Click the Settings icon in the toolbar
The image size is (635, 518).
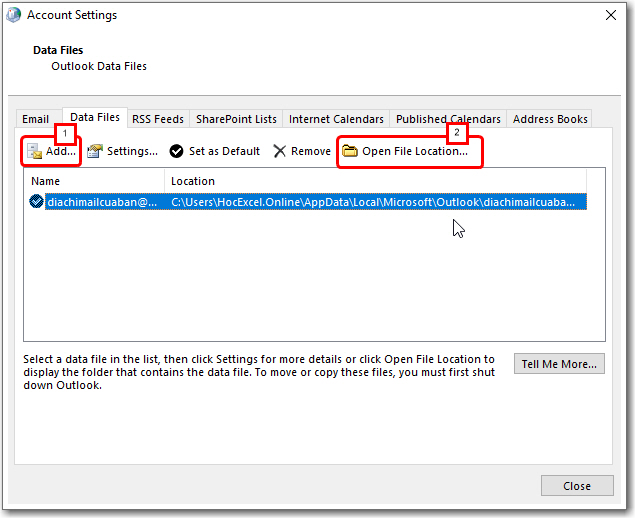click(x=95, y=151)
